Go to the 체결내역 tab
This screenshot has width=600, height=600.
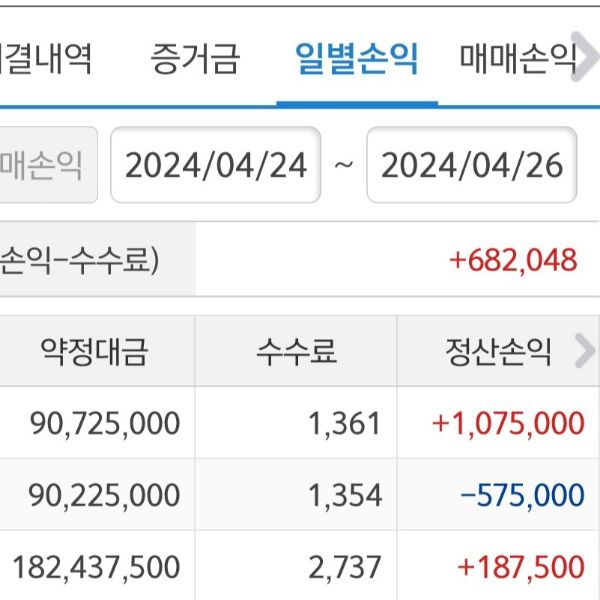[x=45, y=58]
